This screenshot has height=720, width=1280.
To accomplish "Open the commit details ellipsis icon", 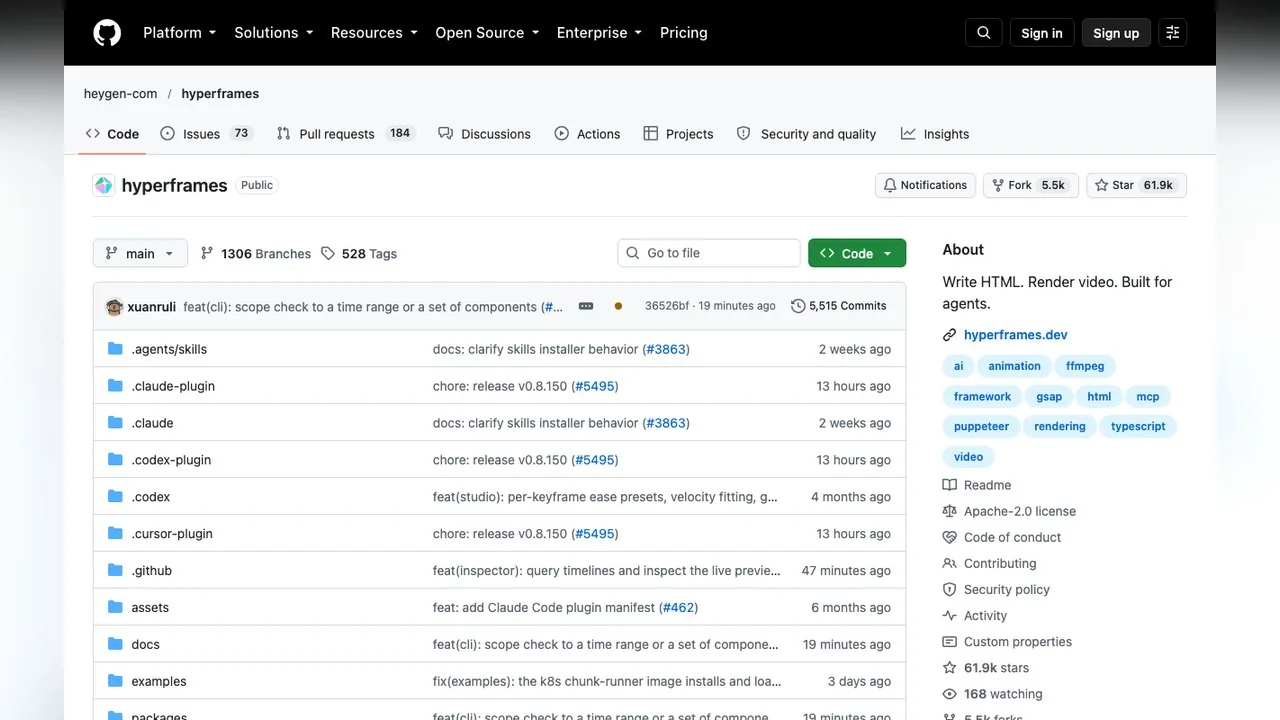I will 586,306.
